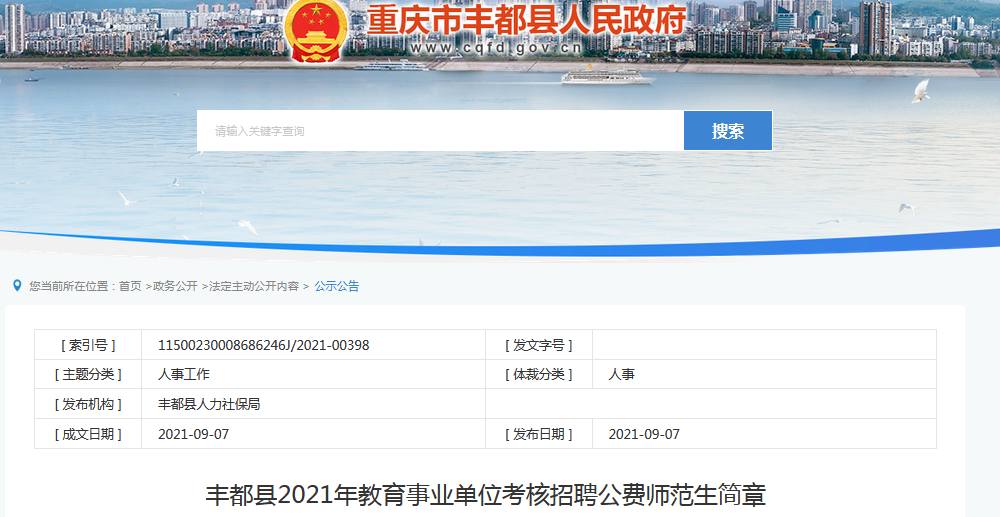Click the 丰都县人力社保局 value cell
The height and width of the screenshot is (517, 1000).
(313, 404)
